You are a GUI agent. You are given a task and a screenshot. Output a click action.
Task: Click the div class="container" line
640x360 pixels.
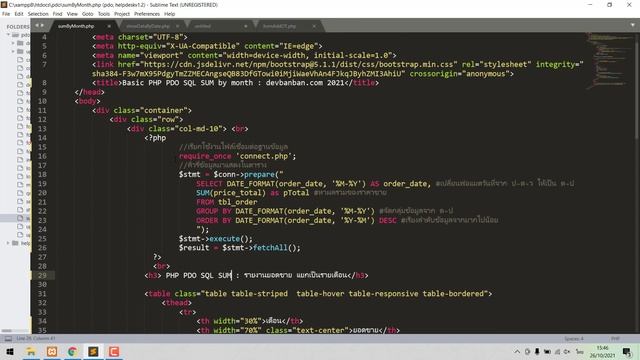point(142,110)
